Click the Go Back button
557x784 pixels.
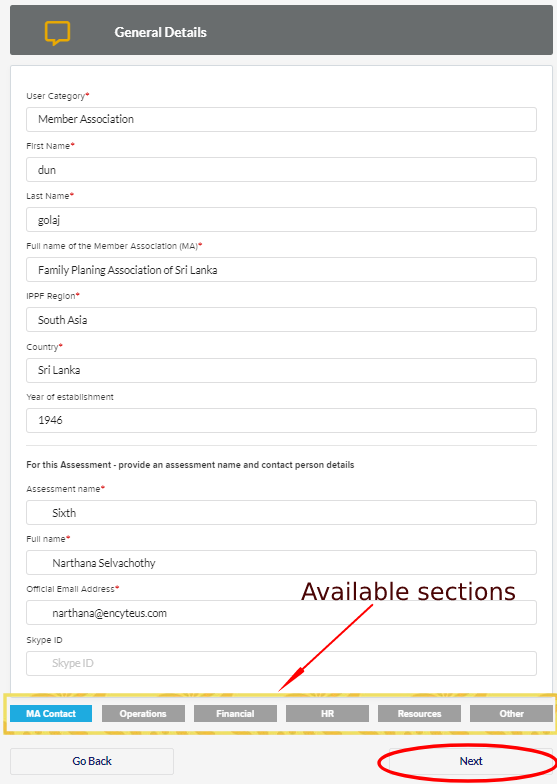(x=92, y=761)
